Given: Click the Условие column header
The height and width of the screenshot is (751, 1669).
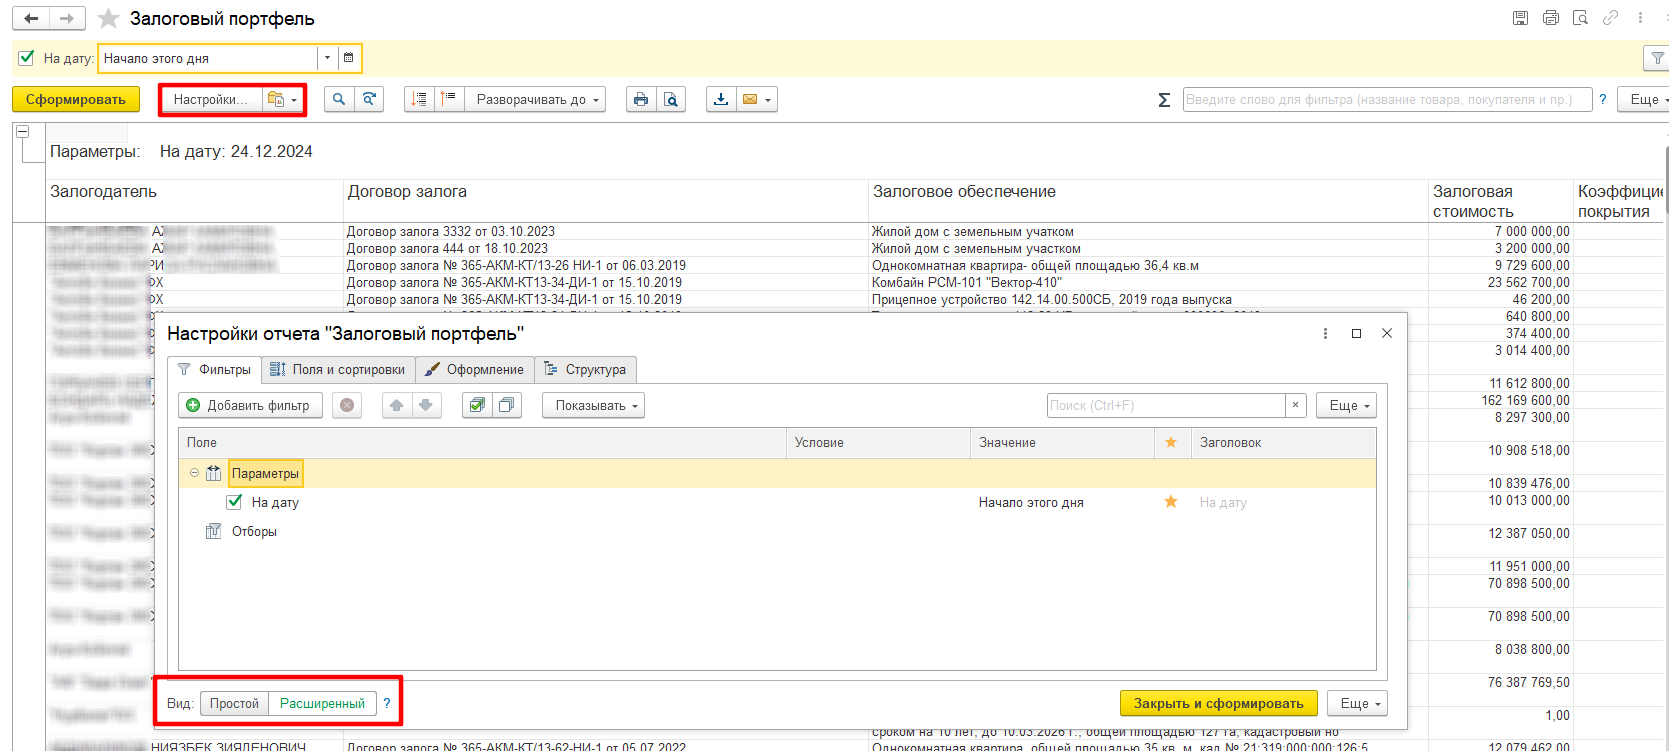Looking at the screenshot, I should coord(878,442).
